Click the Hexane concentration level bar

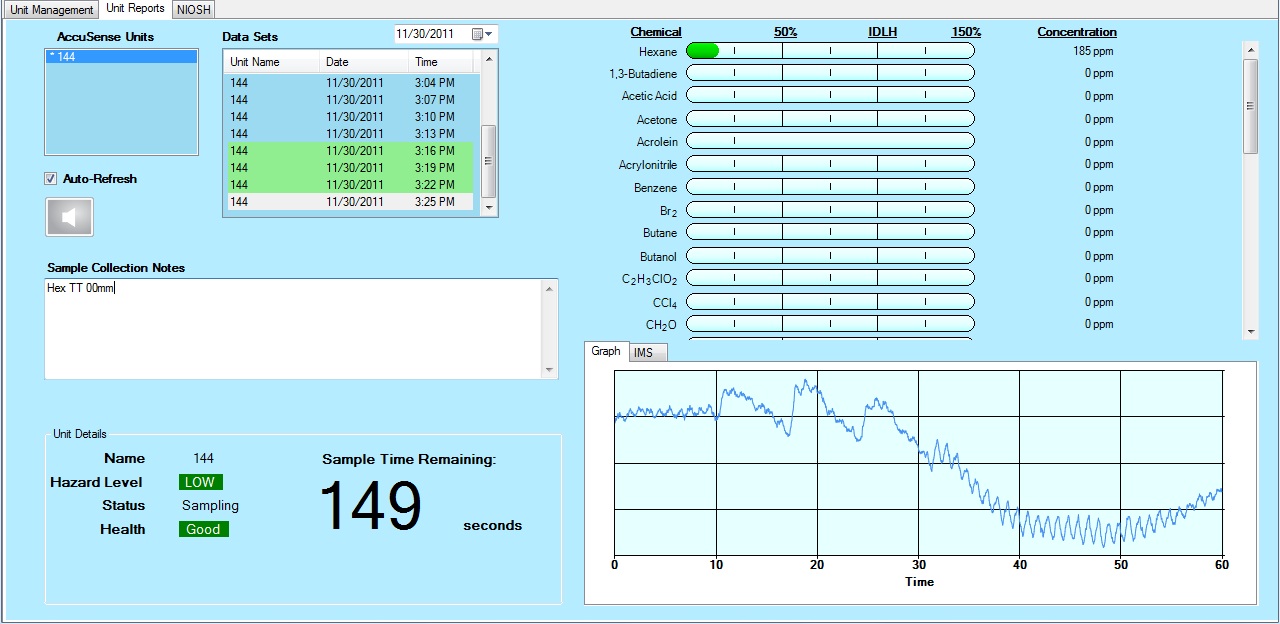(829, 51)
